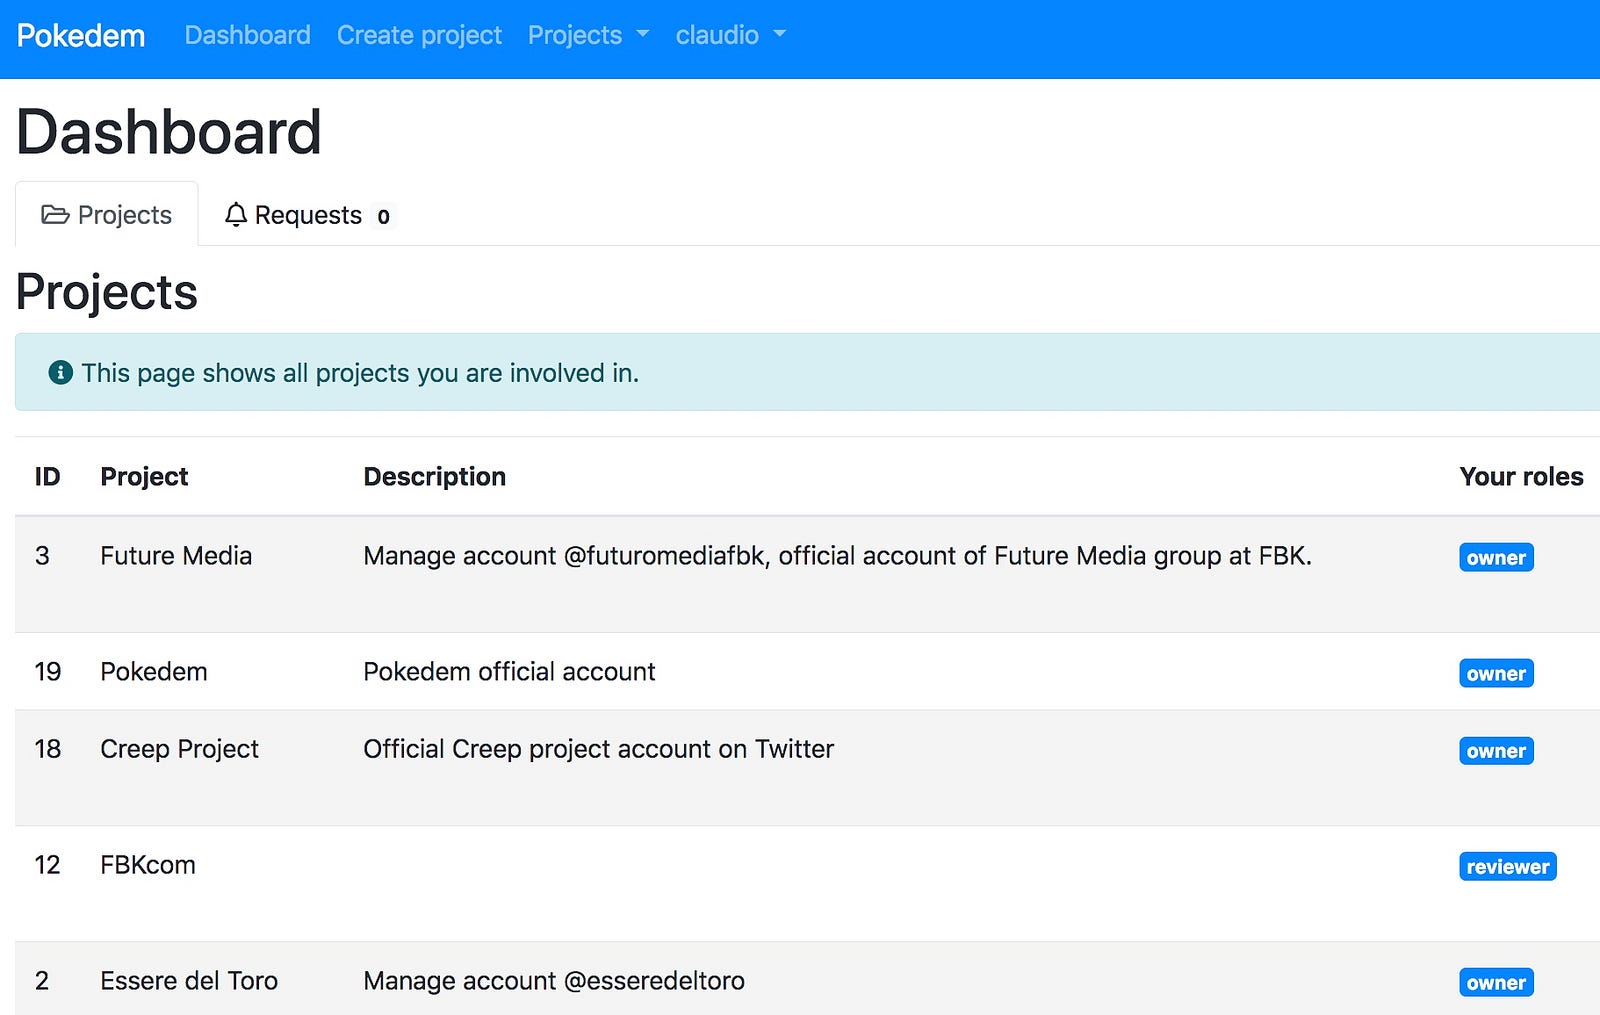The width and height of the screenshot is (1600, 1015).
Task: Switch to the Projects tab
Action: click(107, 215)
